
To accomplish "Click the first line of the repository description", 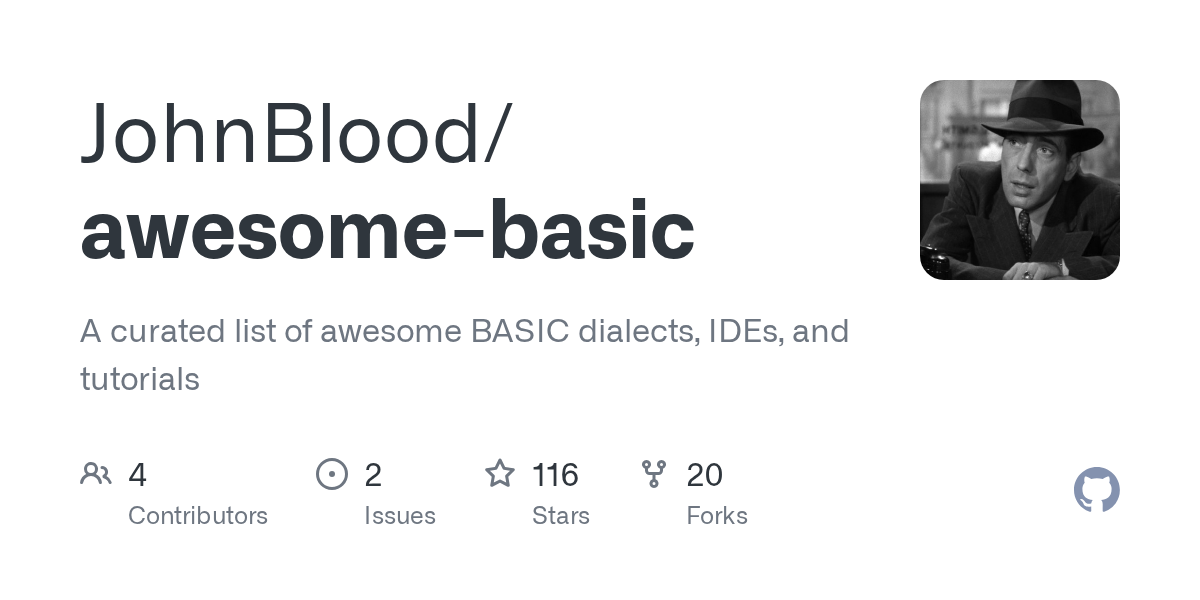I will pyautogui.click(x=464, y=331).
